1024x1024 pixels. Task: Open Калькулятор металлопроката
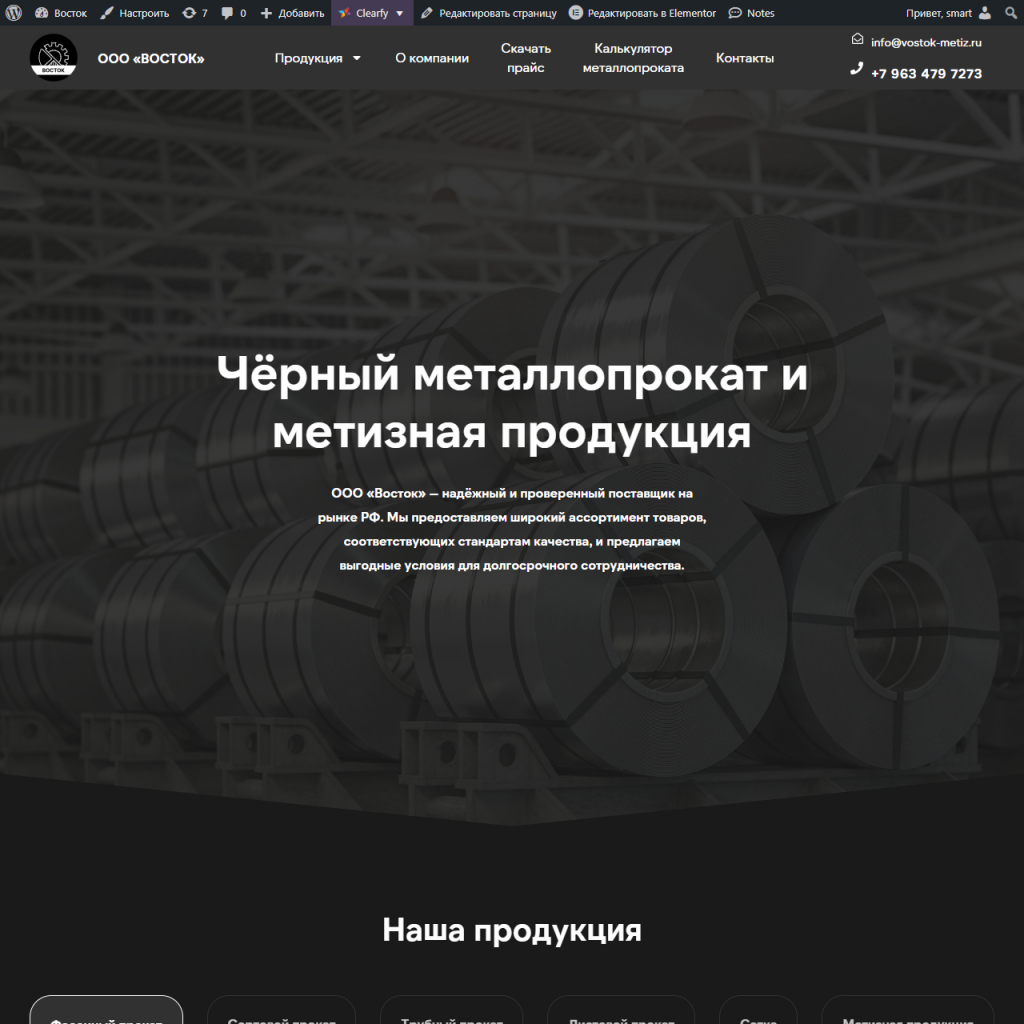tap(633, 58)
